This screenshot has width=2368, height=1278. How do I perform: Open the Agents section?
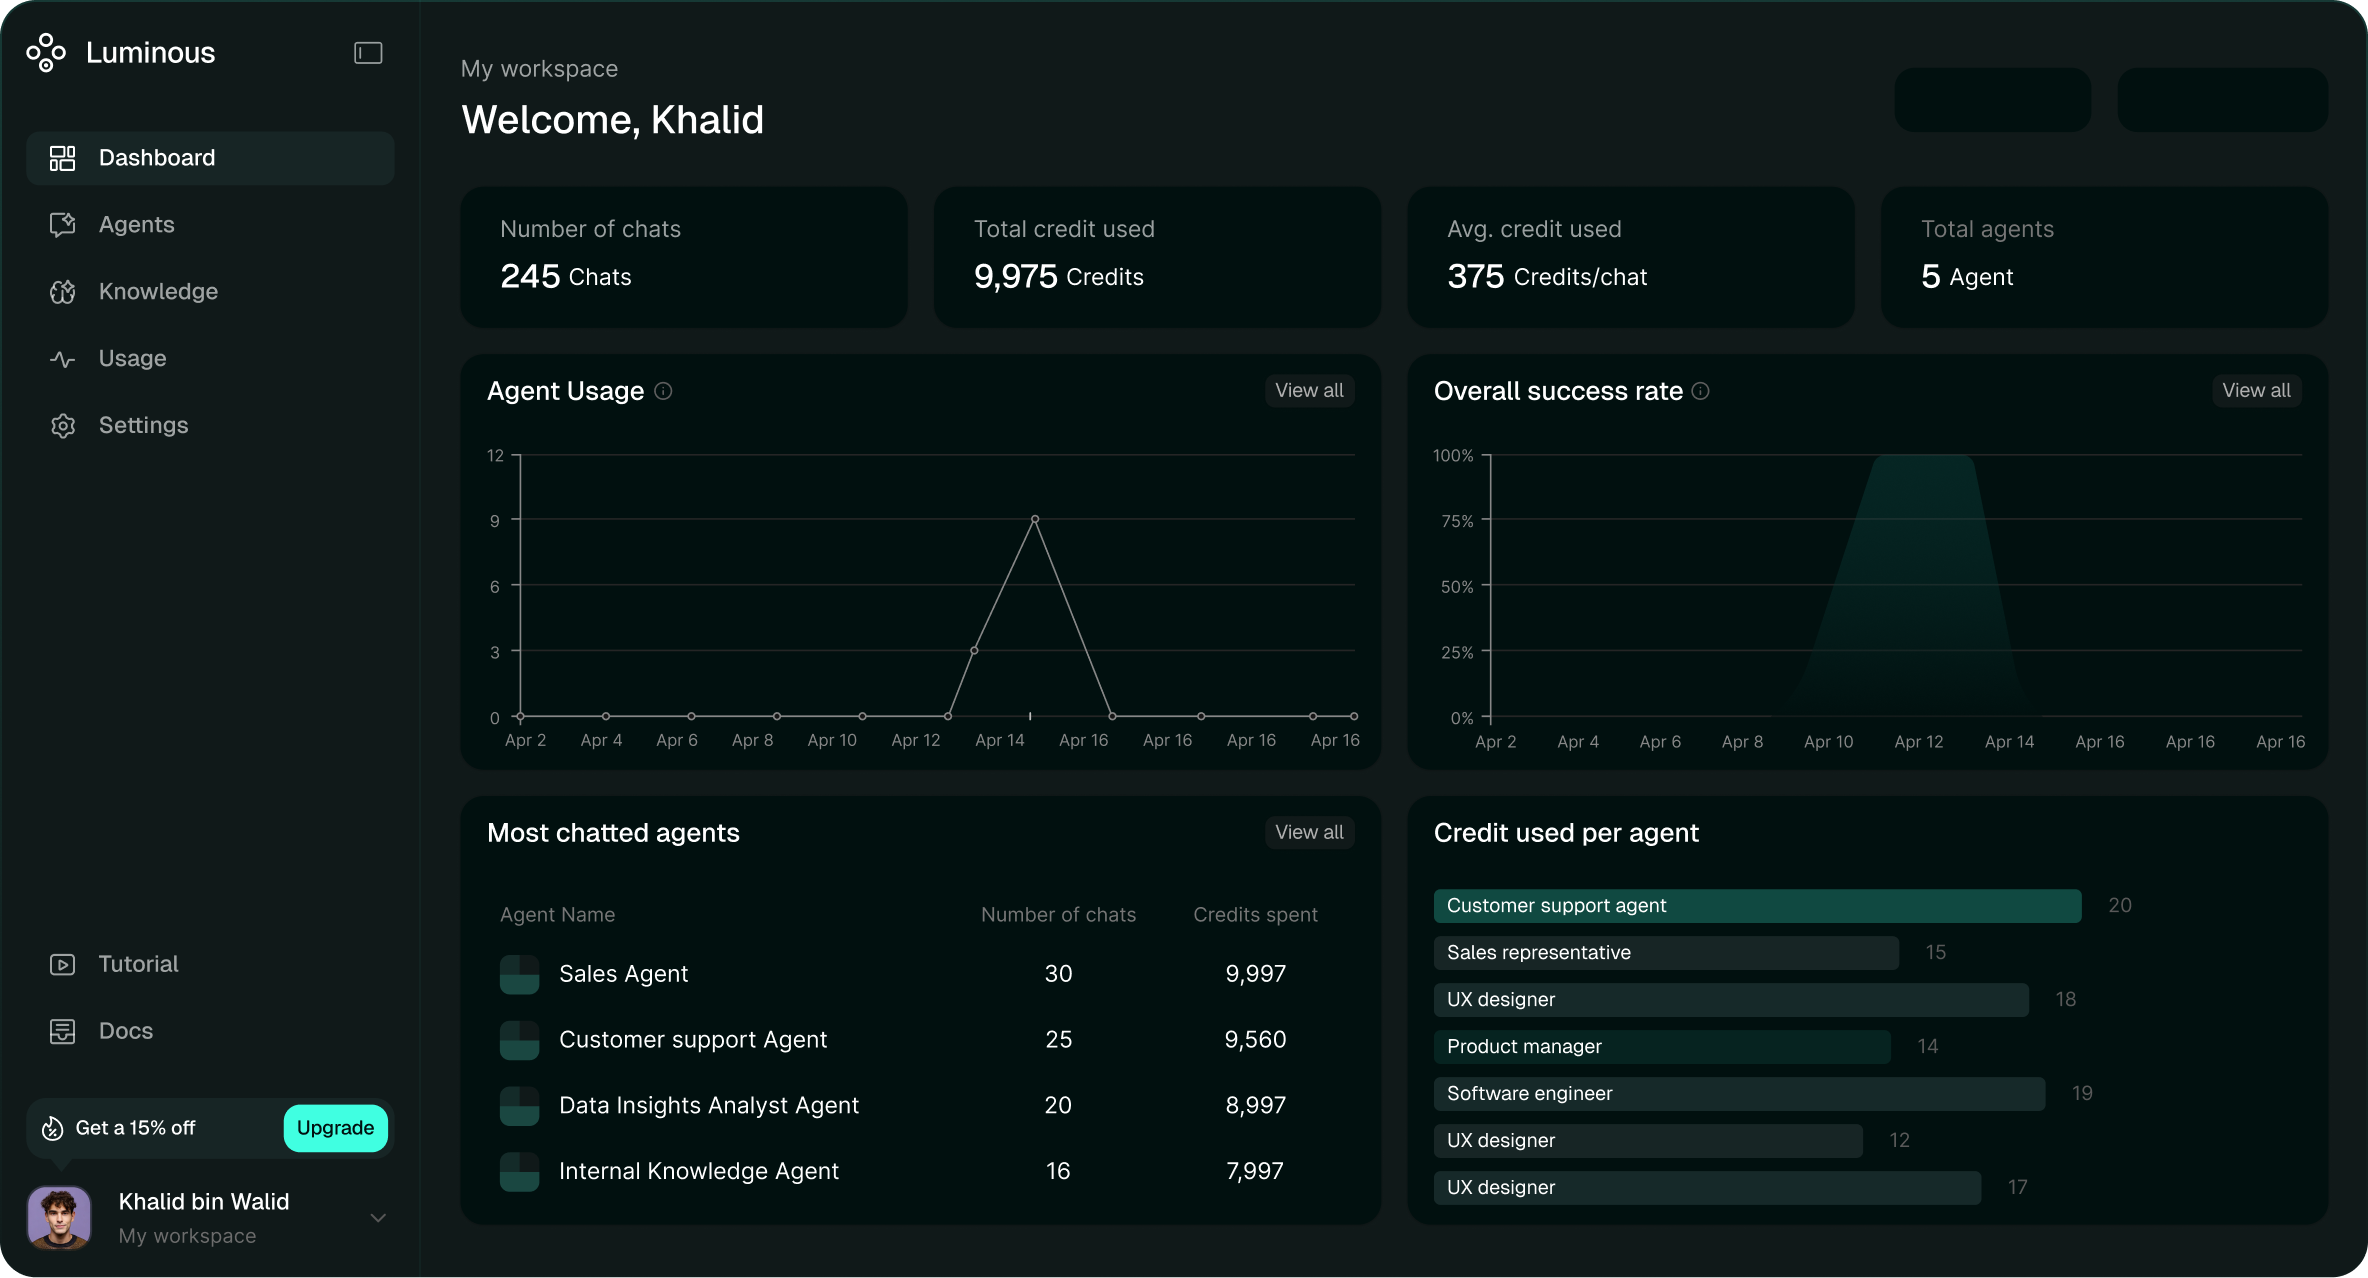137,224
